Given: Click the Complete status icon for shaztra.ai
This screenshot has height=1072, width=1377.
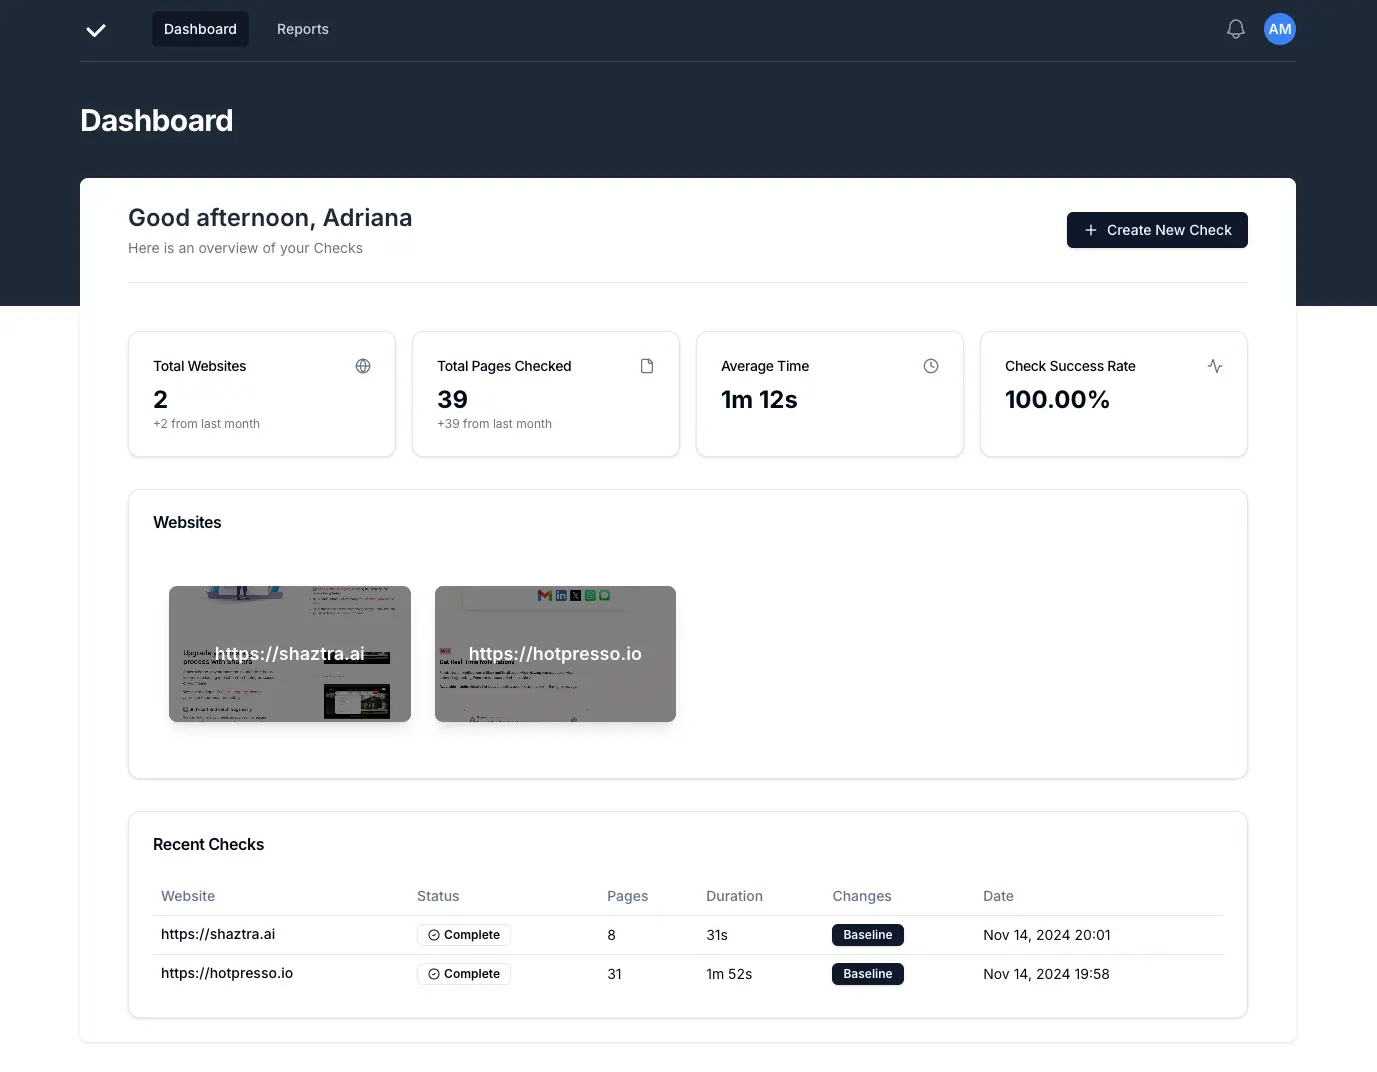Looking at the screenshot, I should (433, 935).
